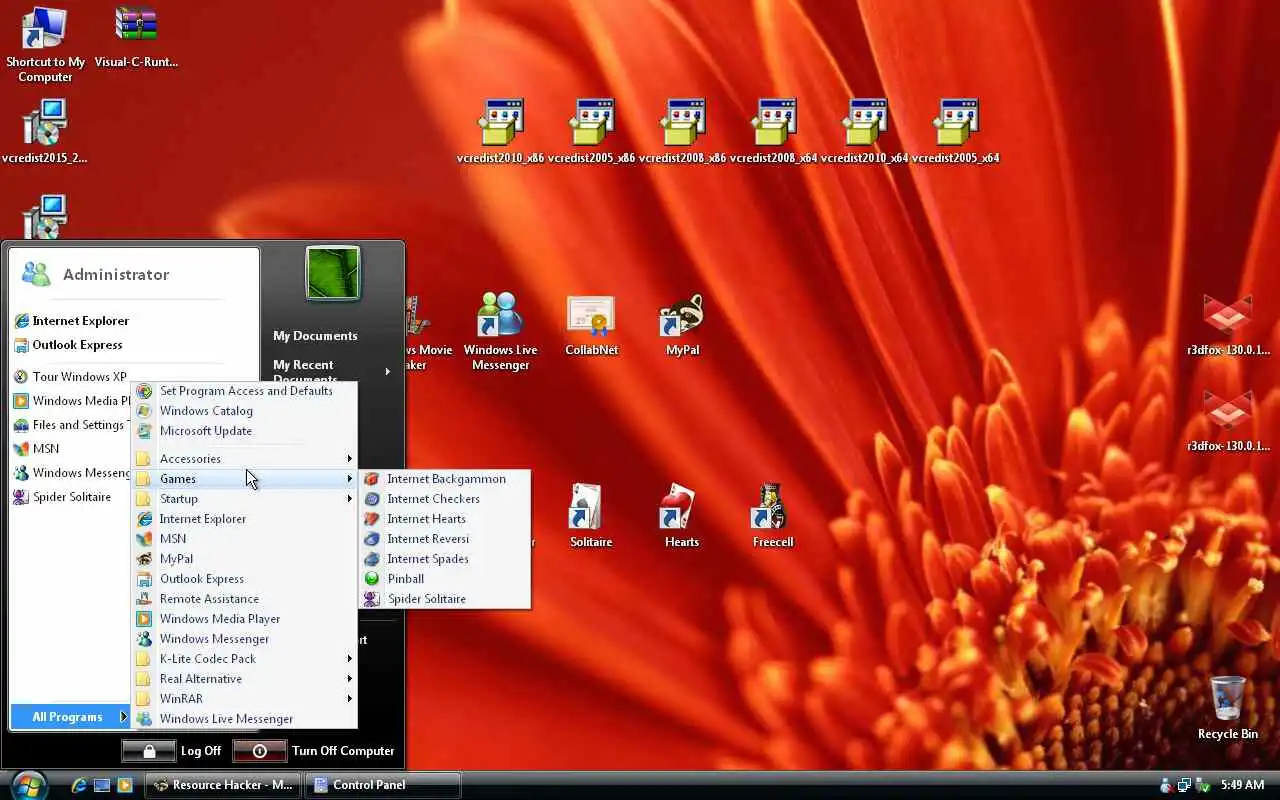Select vcredist2008_x86 desktop icon
The width and height of the screenshot is (1280, 800).
(x=682, y=132)
